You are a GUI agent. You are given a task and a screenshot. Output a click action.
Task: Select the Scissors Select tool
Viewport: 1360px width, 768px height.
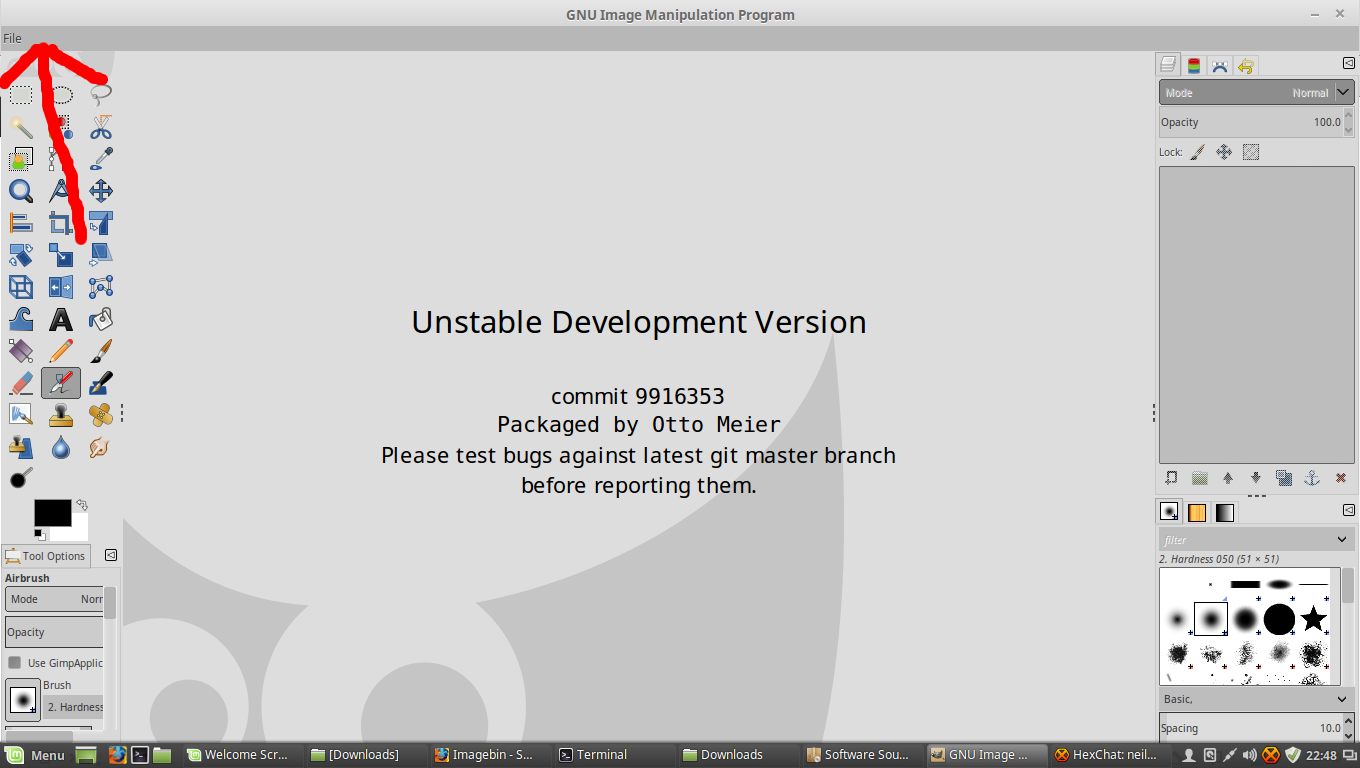pyautogui.click(x=101, y=127)
